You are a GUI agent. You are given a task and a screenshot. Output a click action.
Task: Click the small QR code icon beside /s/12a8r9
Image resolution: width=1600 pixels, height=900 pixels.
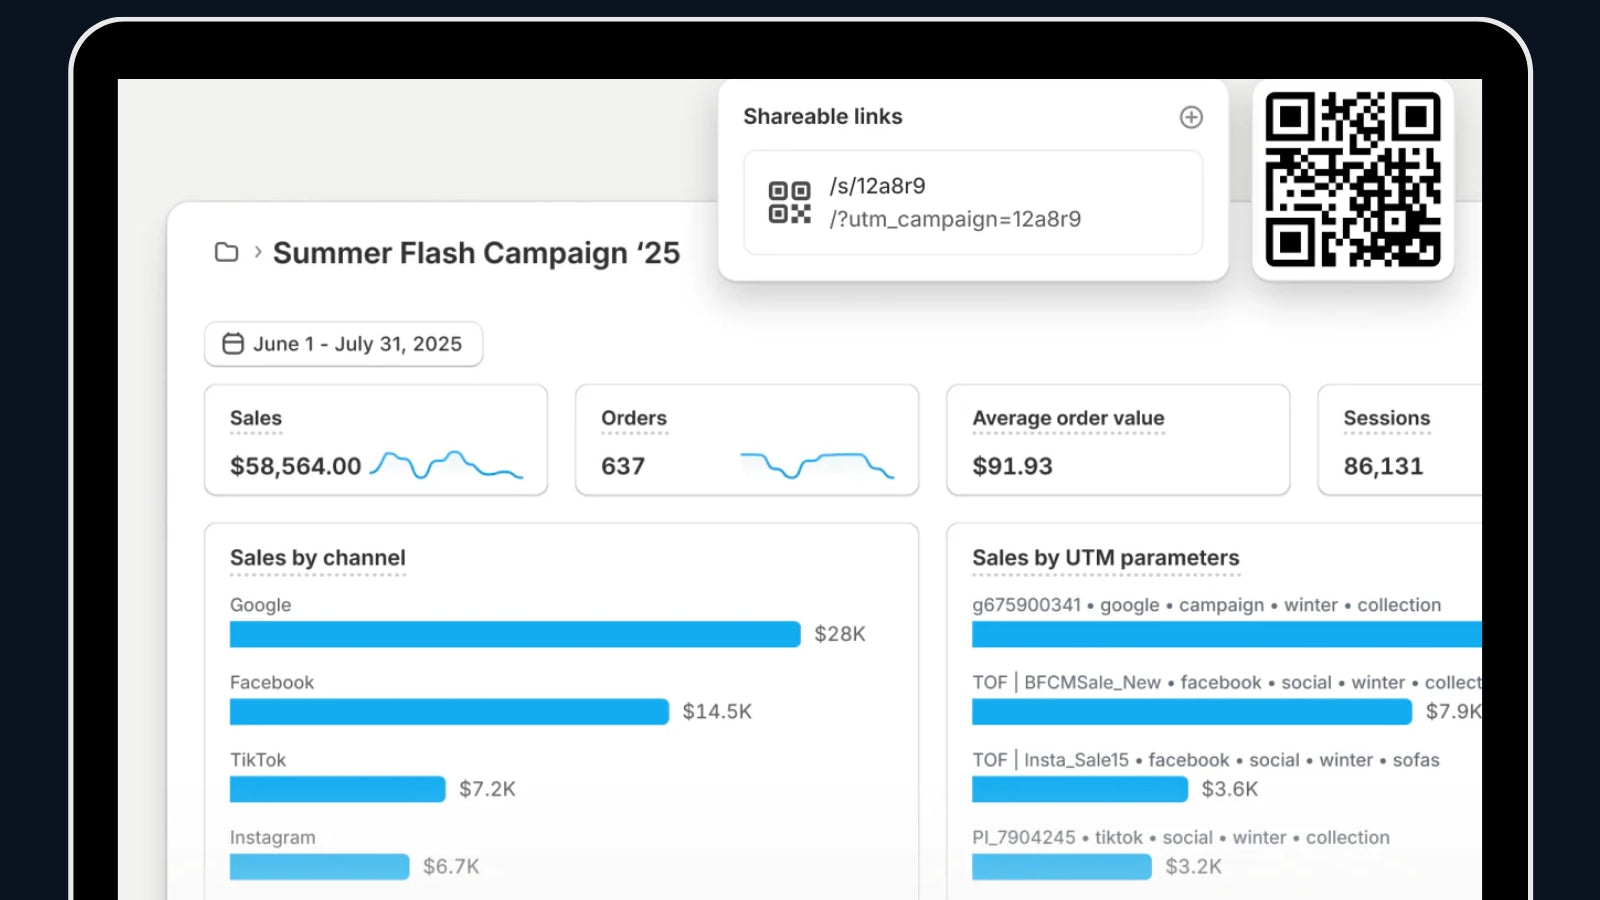point(789,202)
